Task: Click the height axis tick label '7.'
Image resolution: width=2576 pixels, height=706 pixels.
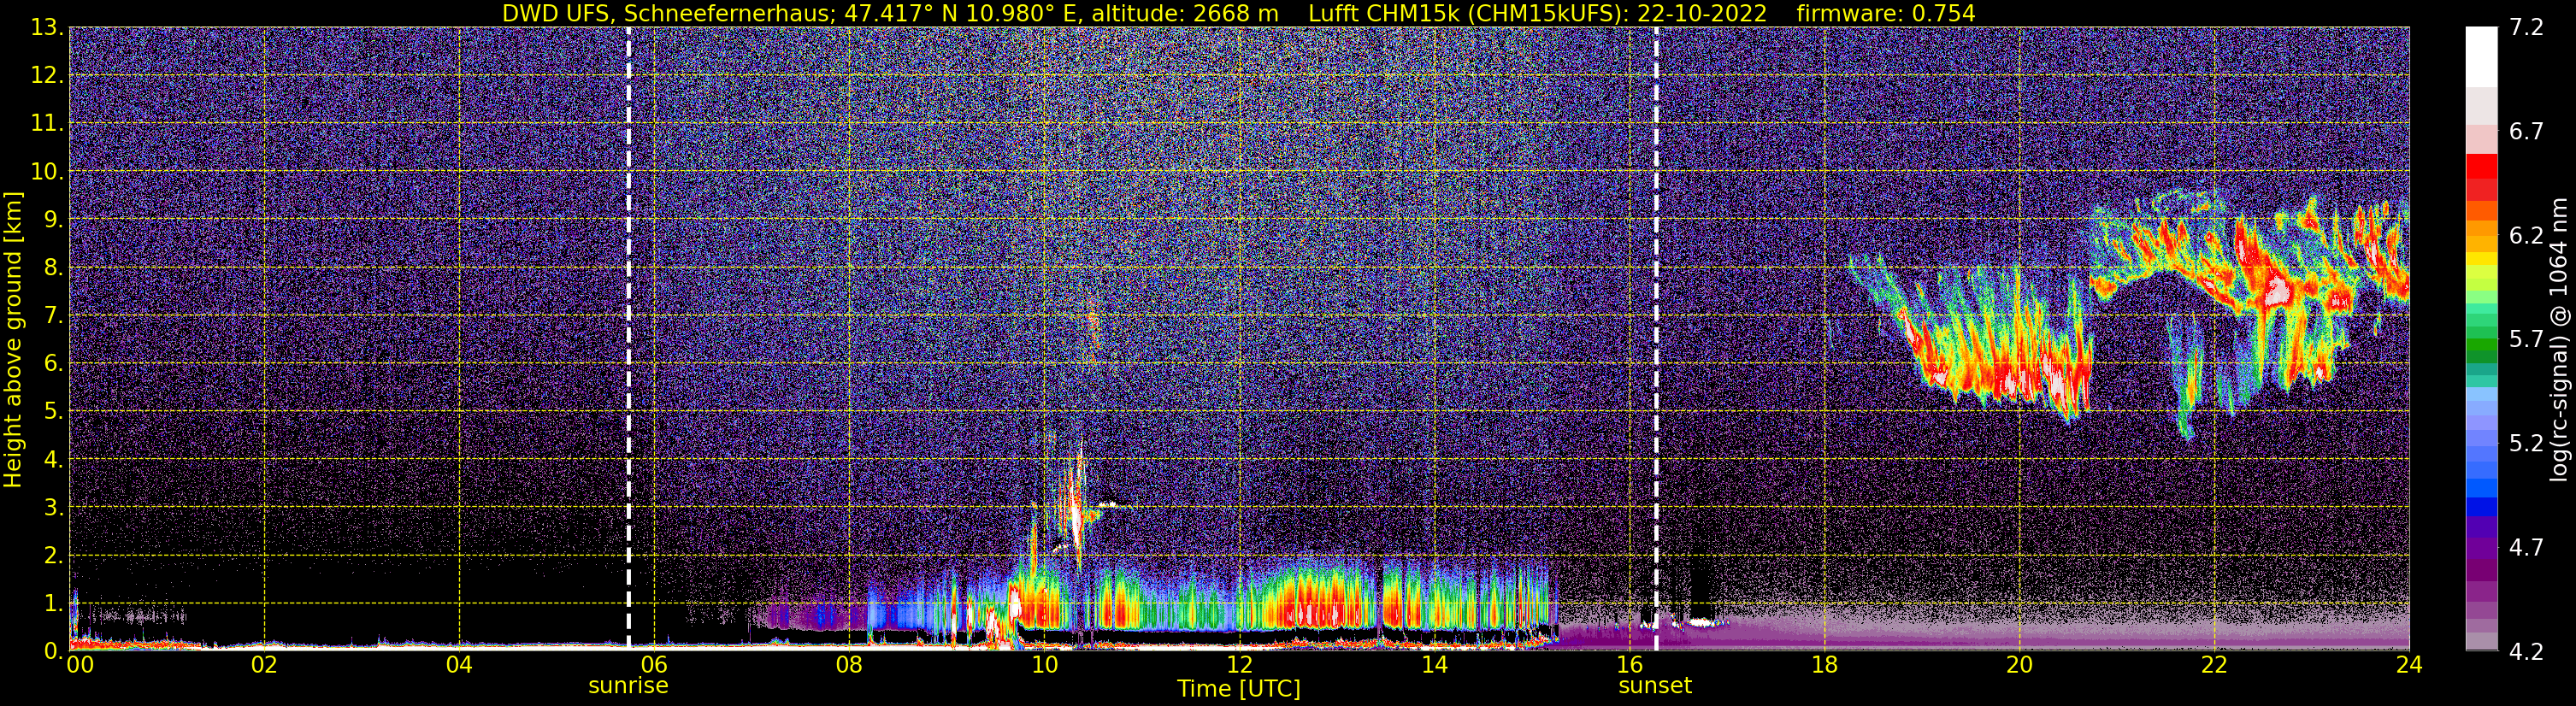Action: (53, 315)
